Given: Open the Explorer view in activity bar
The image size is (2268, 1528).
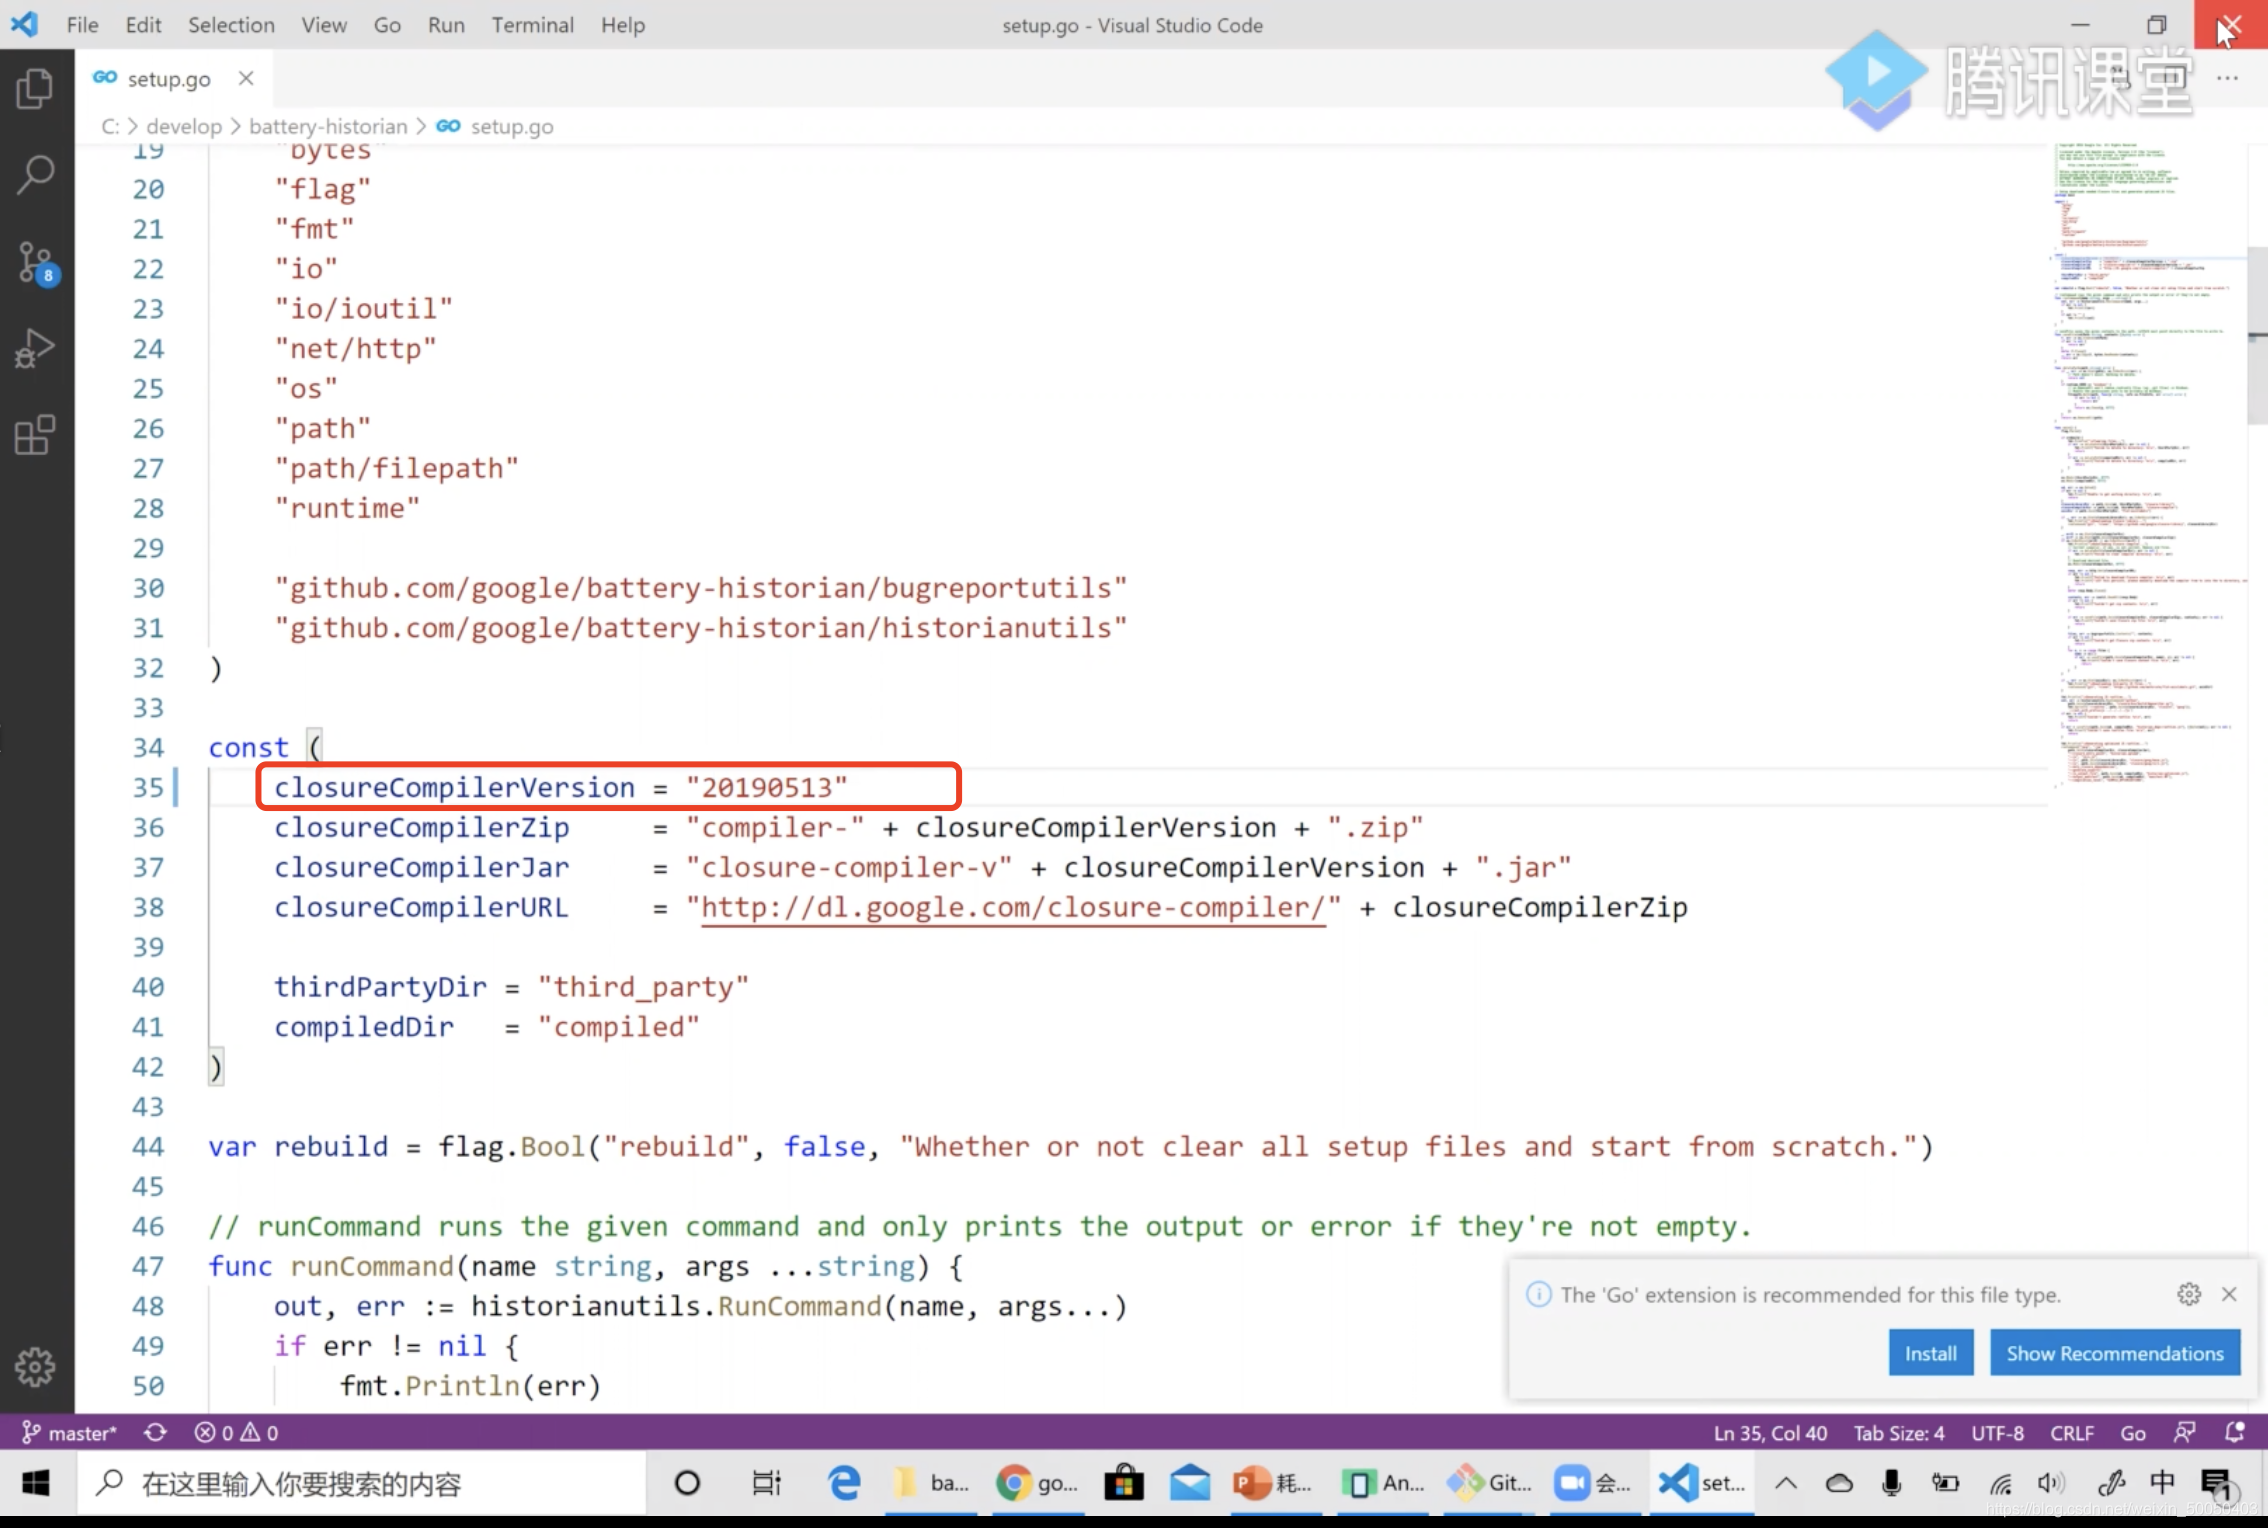Looking at the screenshot, I should pos(35,89).
